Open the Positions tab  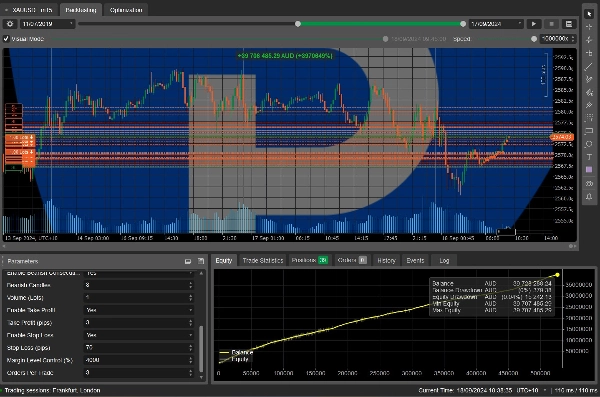pos(309,260)
